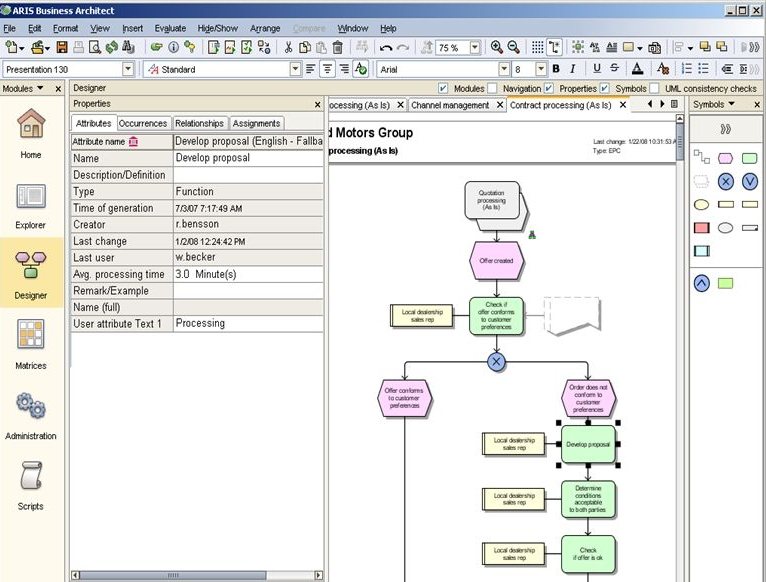Click the next tab arrow button
Screen dimensions: 766x582
[x=662, y=104]
